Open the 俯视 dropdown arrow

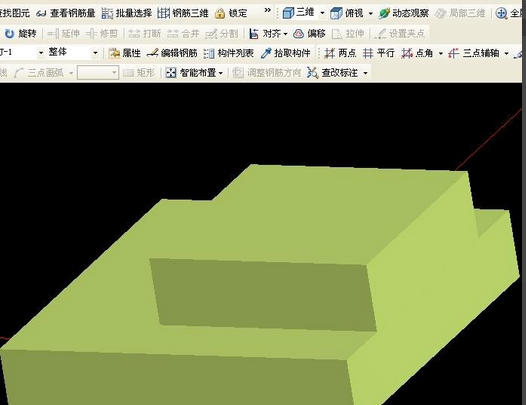pos(371,14)
